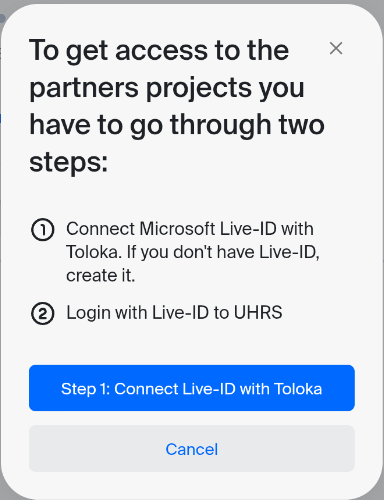Click the 'have to go through two' heading line

[177, 125]
